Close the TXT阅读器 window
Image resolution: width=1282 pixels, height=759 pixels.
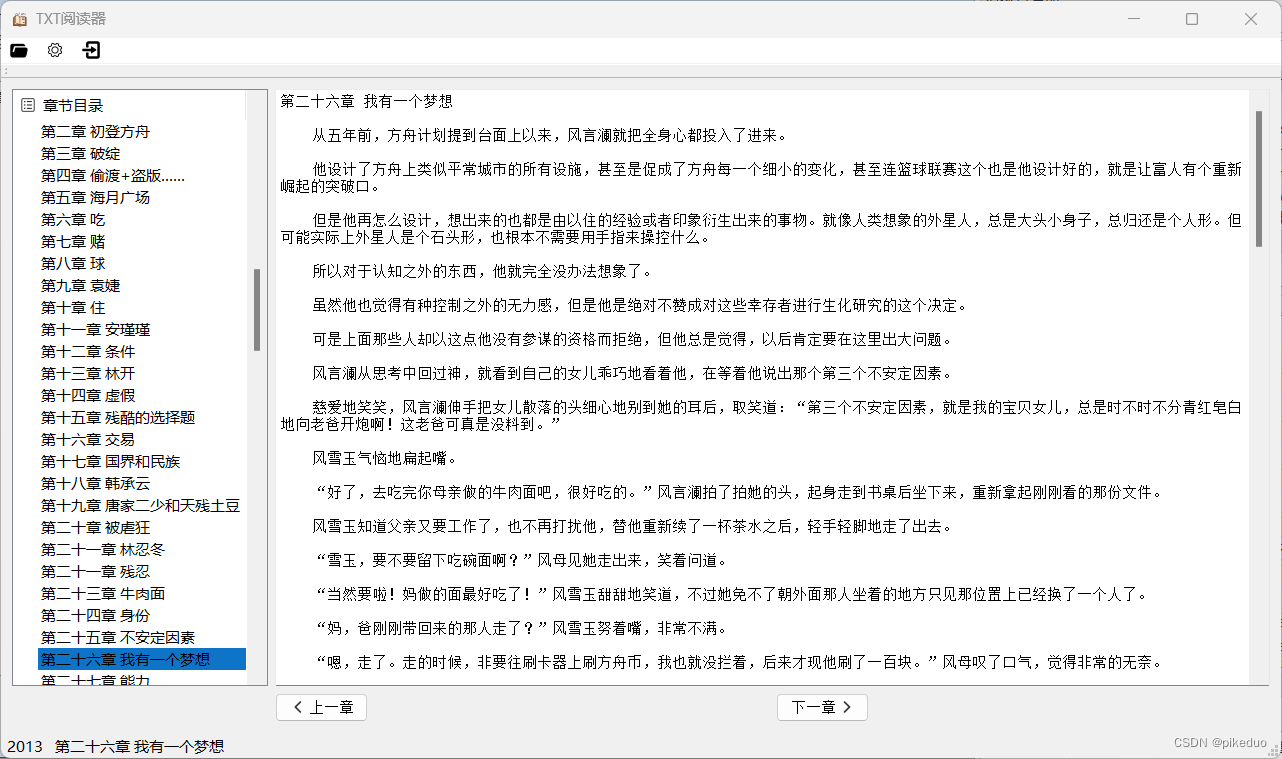pos(1251,19)
